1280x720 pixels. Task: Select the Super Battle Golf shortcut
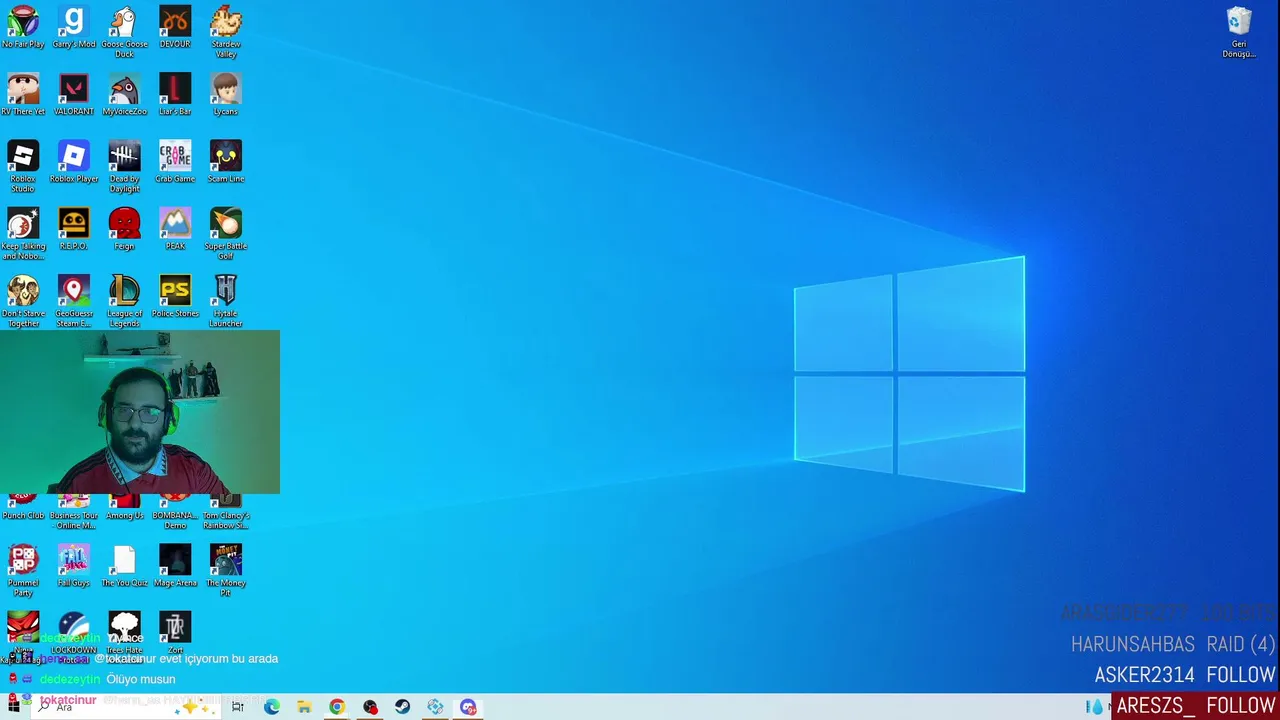pyautogui.click(x=226, y=234)
